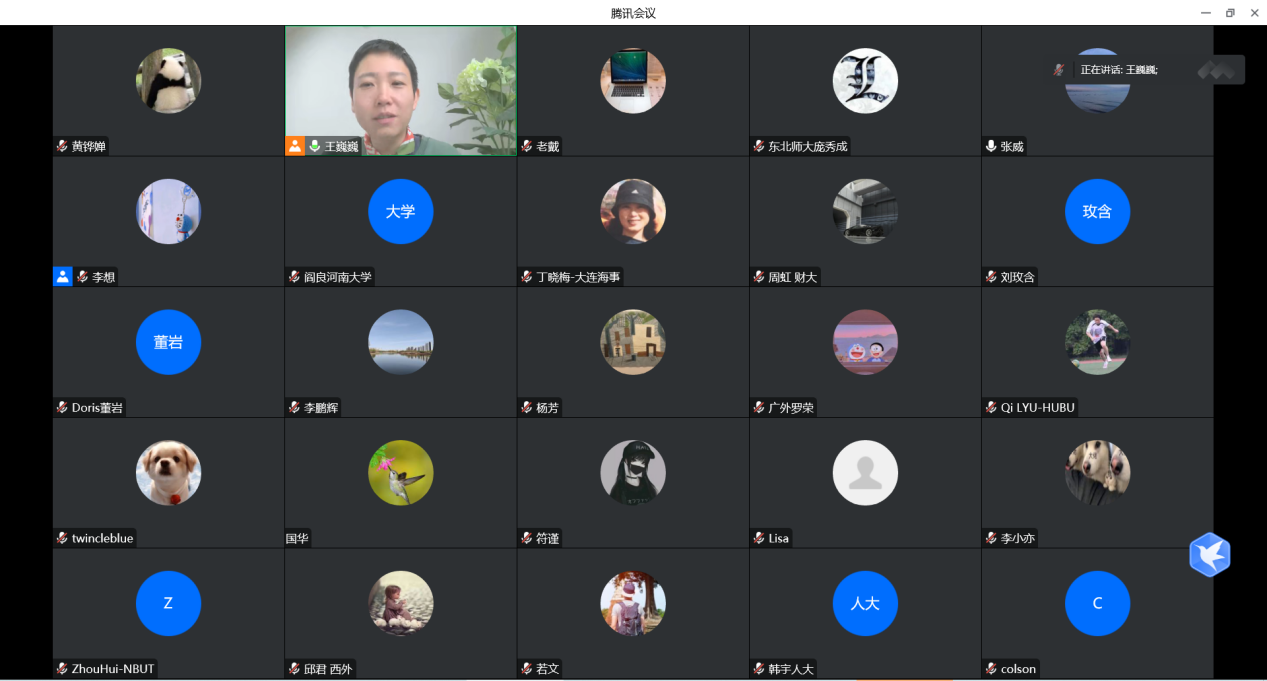Toggle the muted mic next to twincleblue
Image resolution: width=1267 pixels, height=681 pixels.
click(x=62, y=538)
